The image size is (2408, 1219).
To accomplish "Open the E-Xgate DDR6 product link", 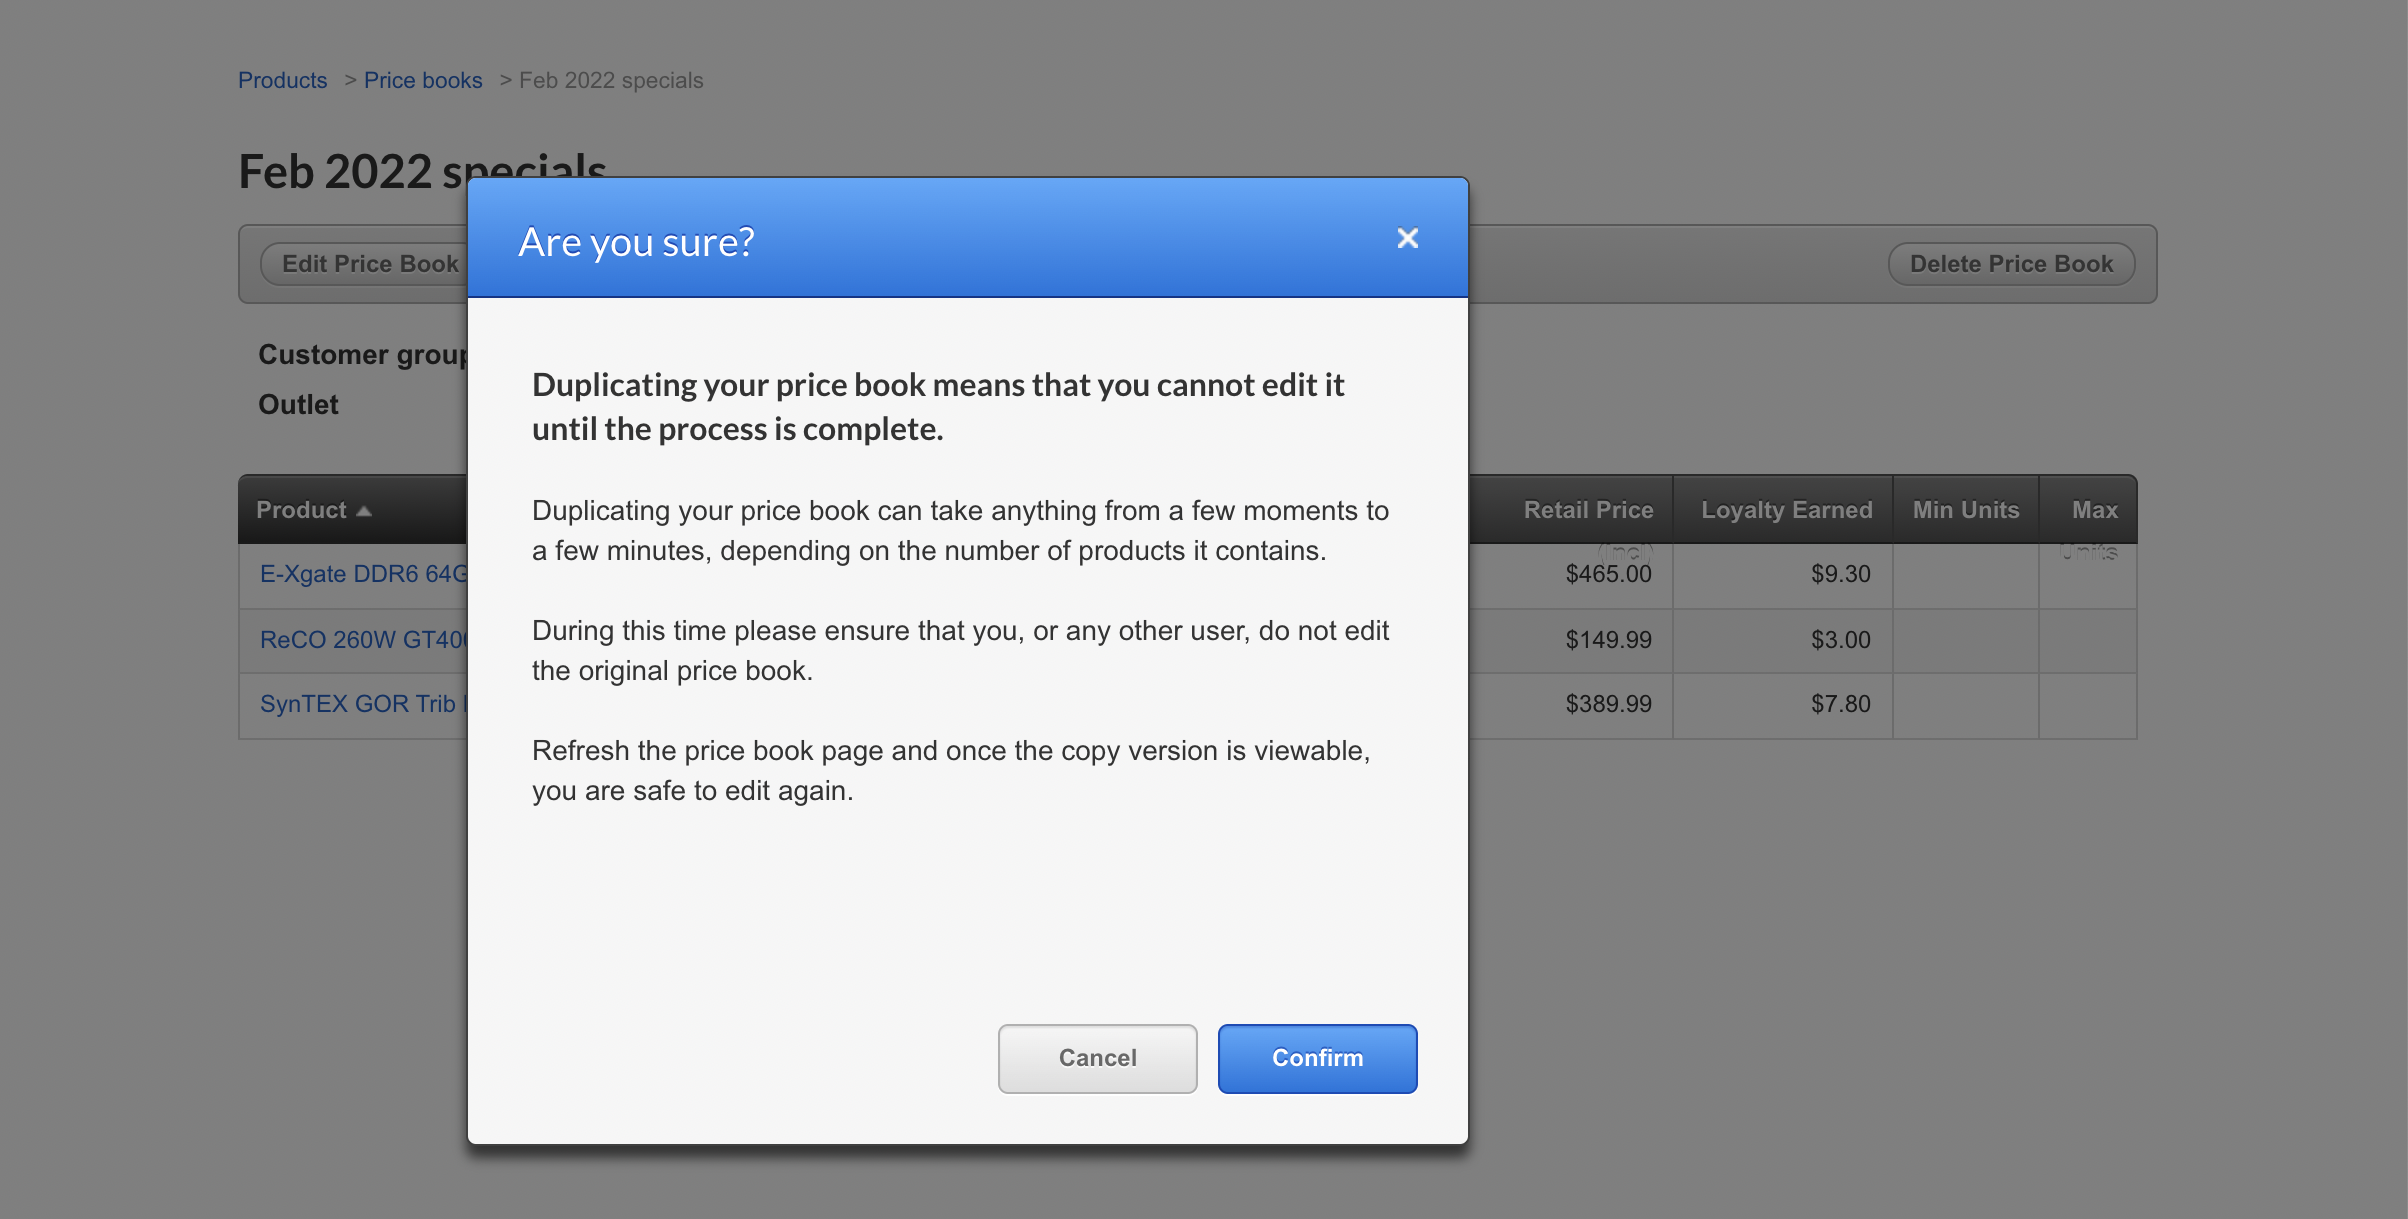I will 364,574.
